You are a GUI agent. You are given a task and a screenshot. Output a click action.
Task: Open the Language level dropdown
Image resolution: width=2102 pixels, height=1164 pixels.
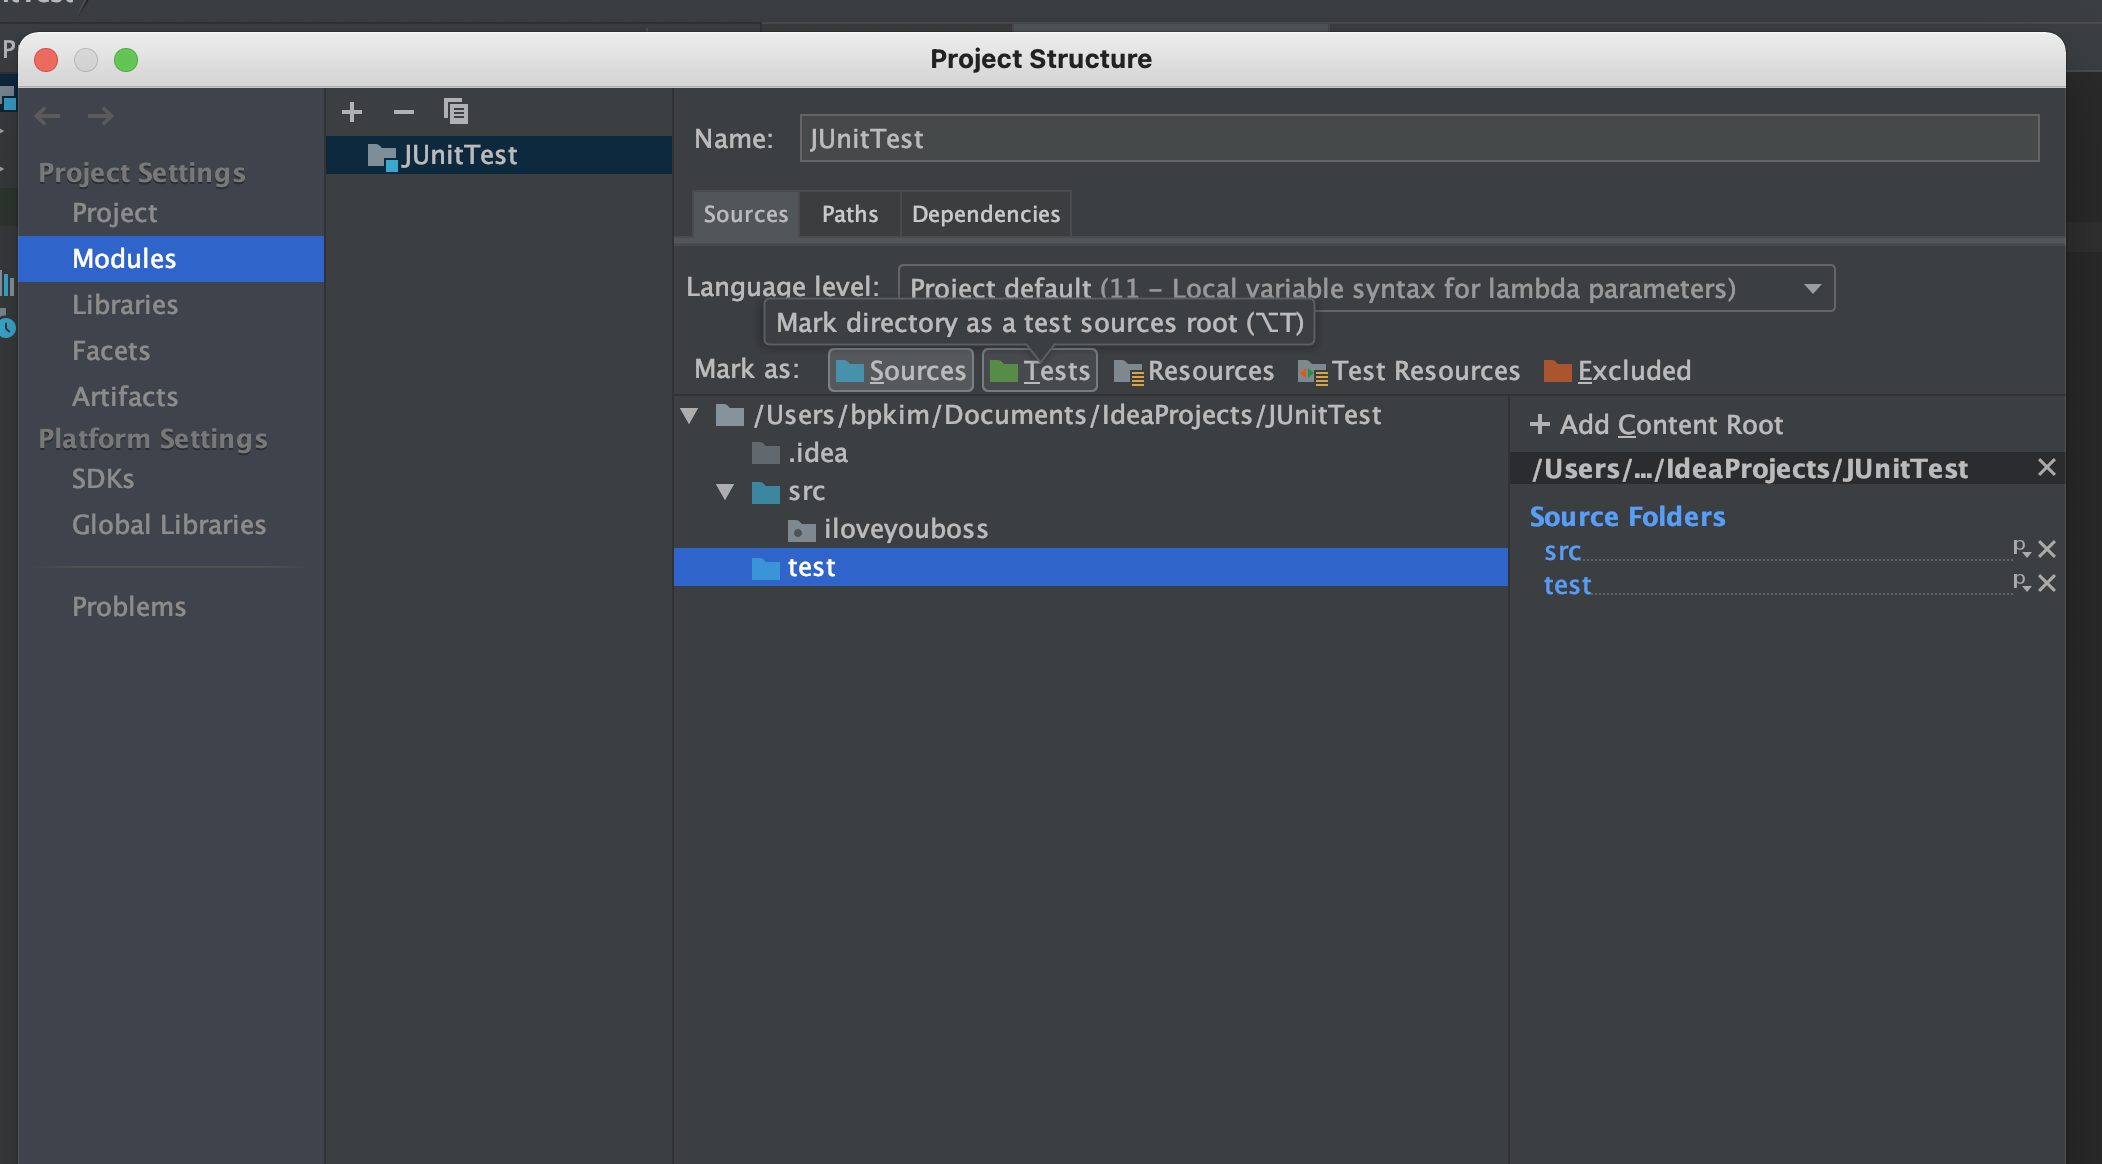click(x=1812, y=289)
